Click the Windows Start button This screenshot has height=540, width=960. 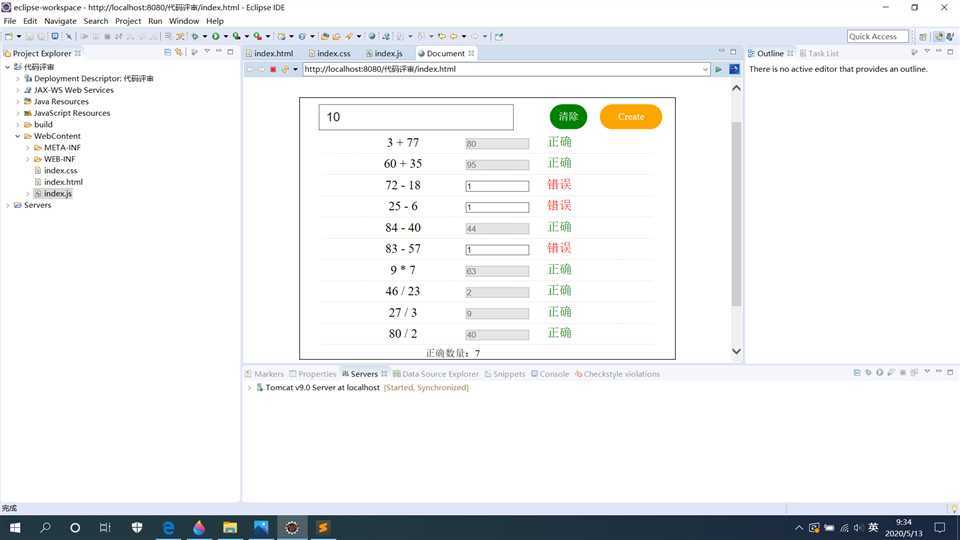click(15, 527)
